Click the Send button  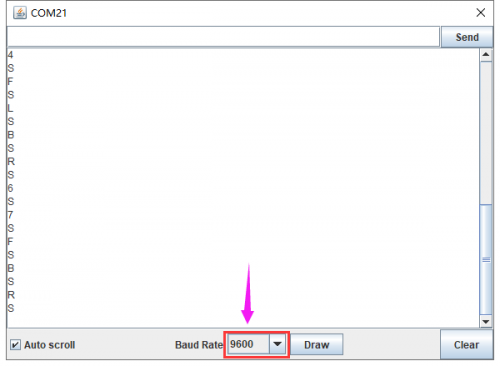(467, 37)
